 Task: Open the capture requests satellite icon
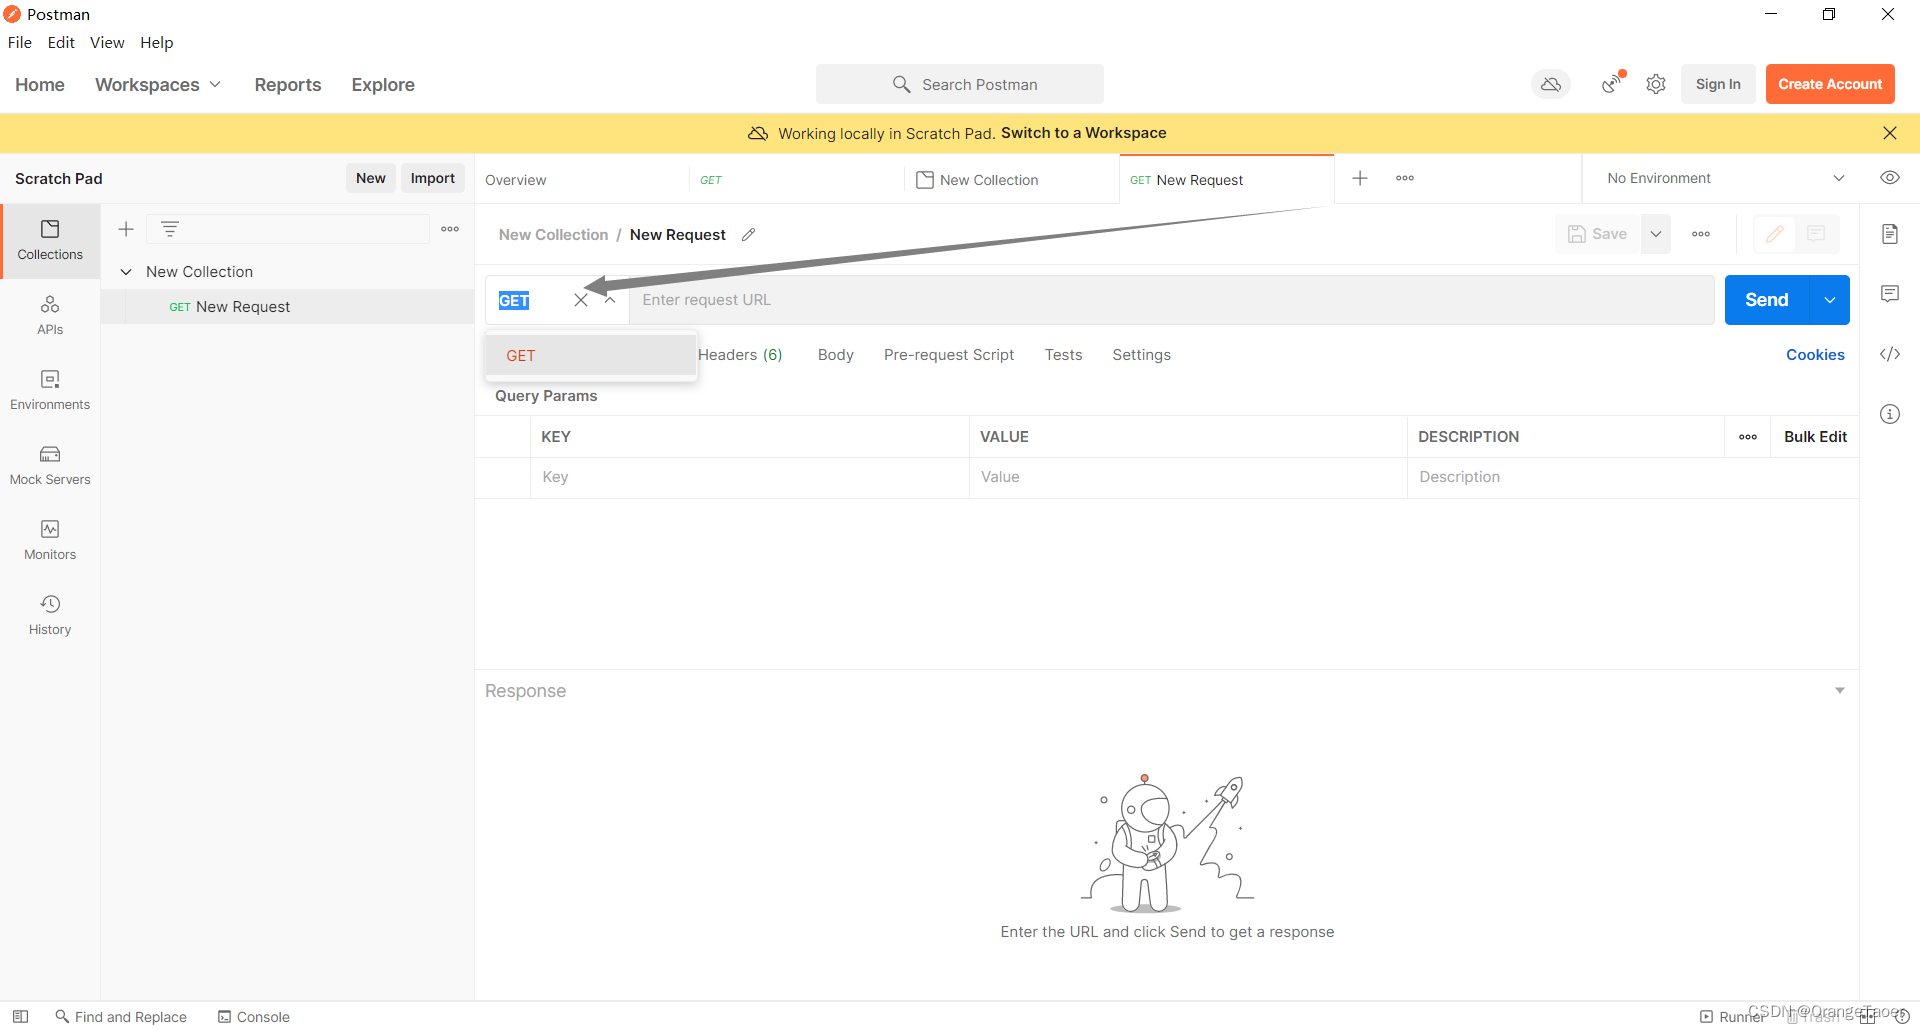(x=1612, y=84)
